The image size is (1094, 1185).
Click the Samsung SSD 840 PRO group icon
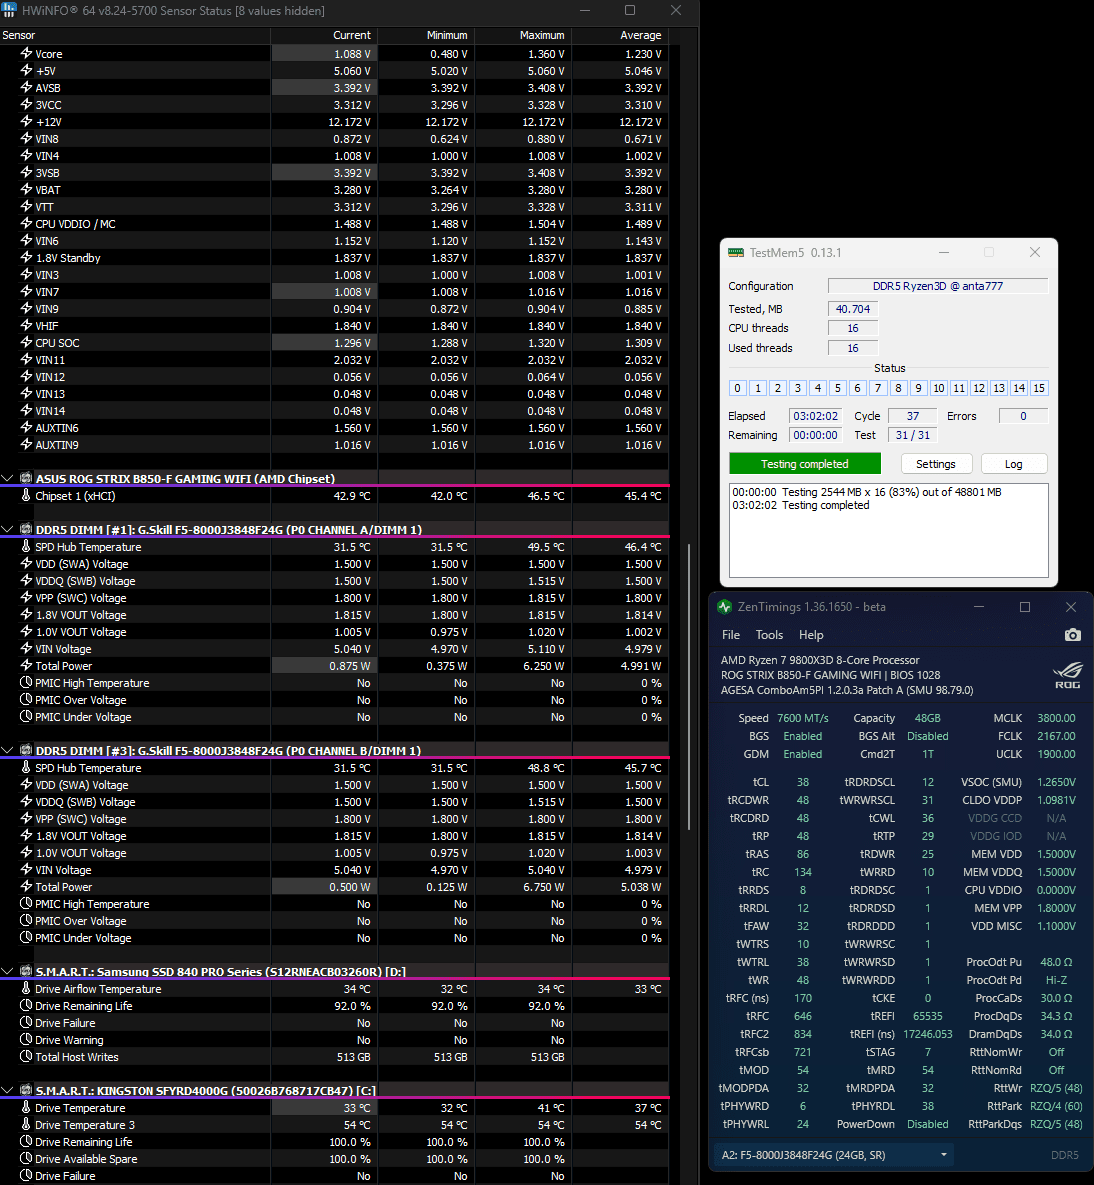click(26, 971)
